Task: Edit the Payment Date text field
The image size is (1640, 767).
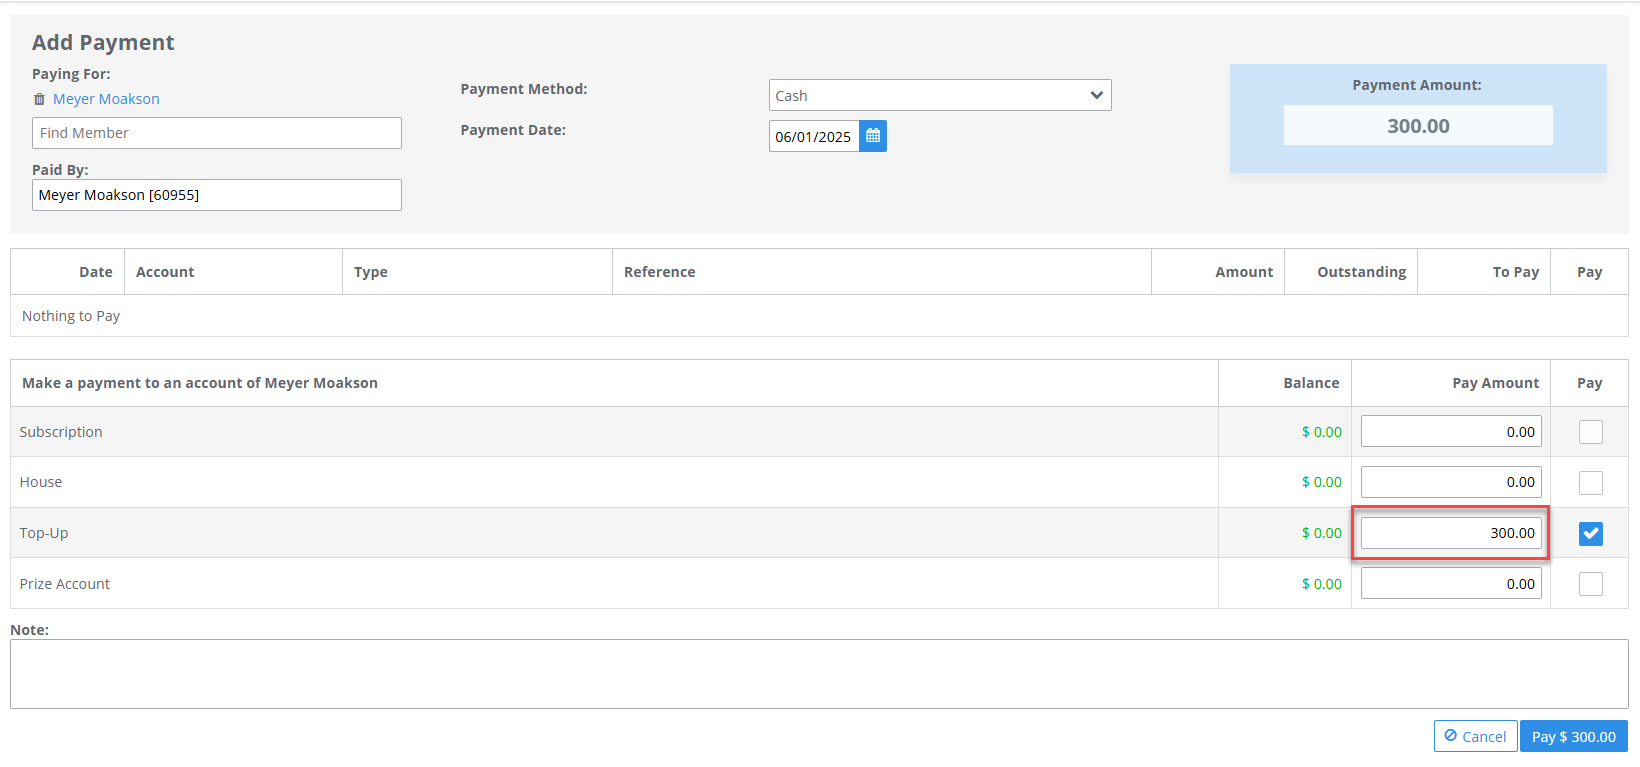Action: (814, 136)
